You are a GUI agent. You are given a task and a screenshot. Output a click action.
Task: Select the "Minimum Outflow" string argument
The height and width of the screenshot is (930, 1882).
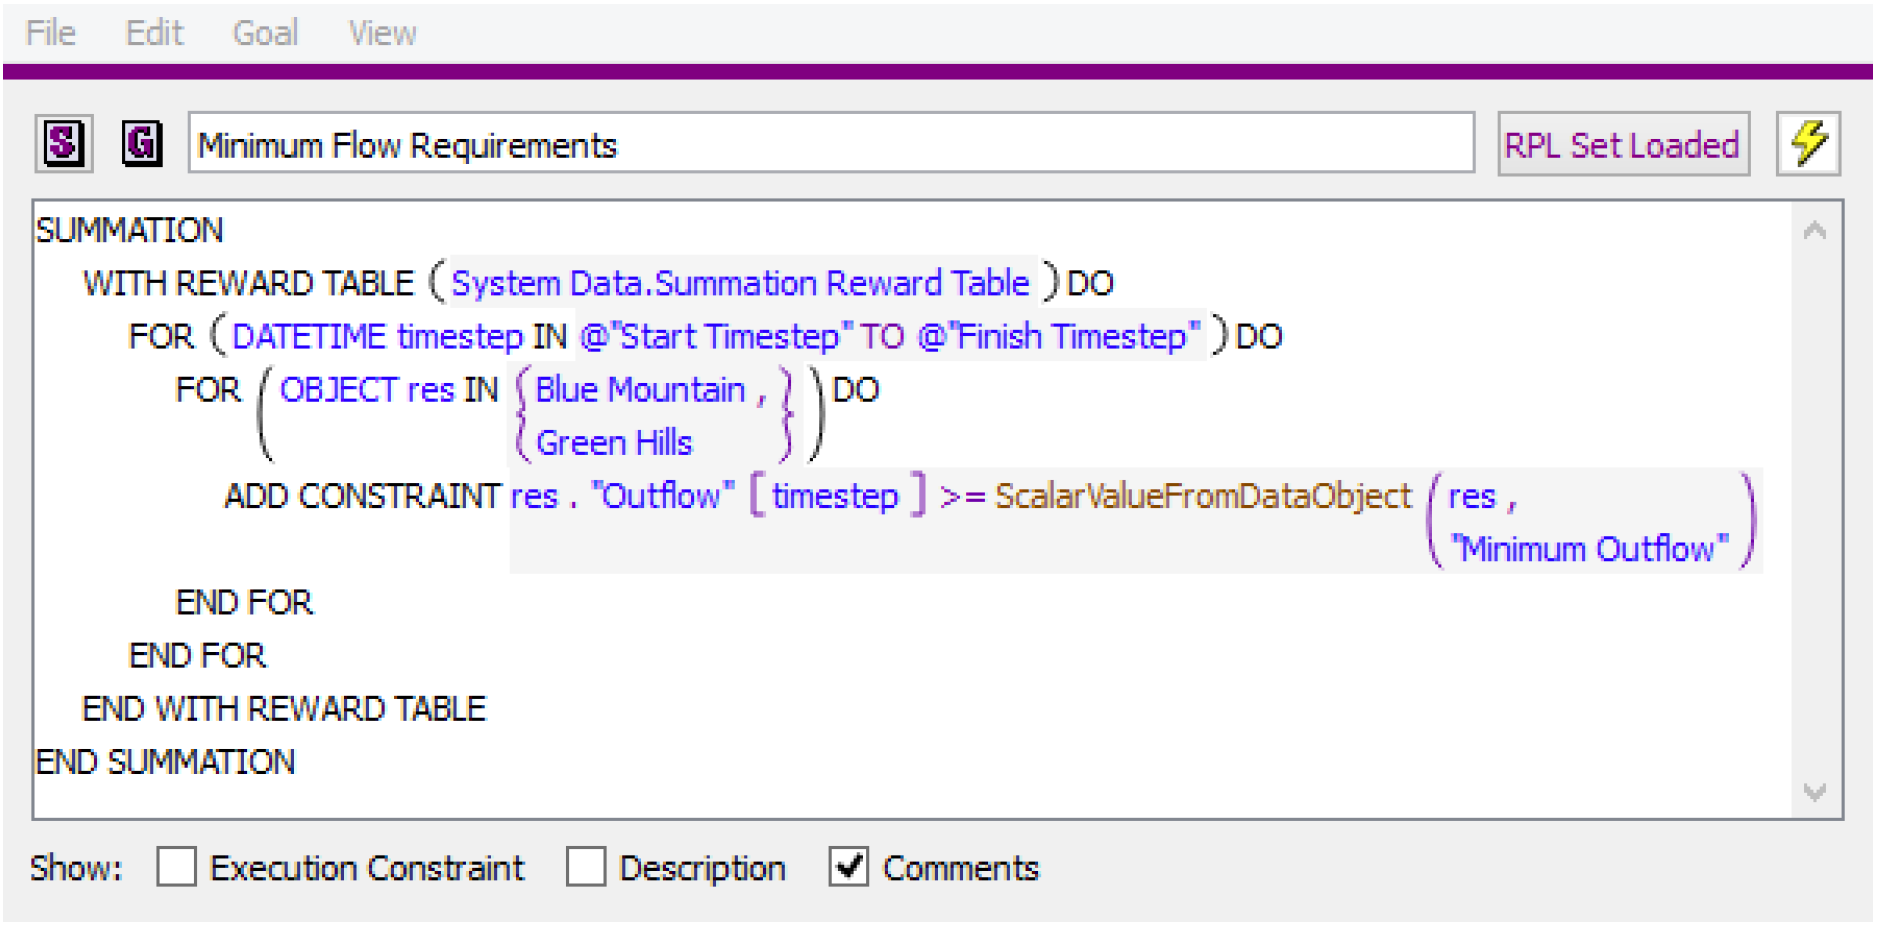tap(1589, 549)
